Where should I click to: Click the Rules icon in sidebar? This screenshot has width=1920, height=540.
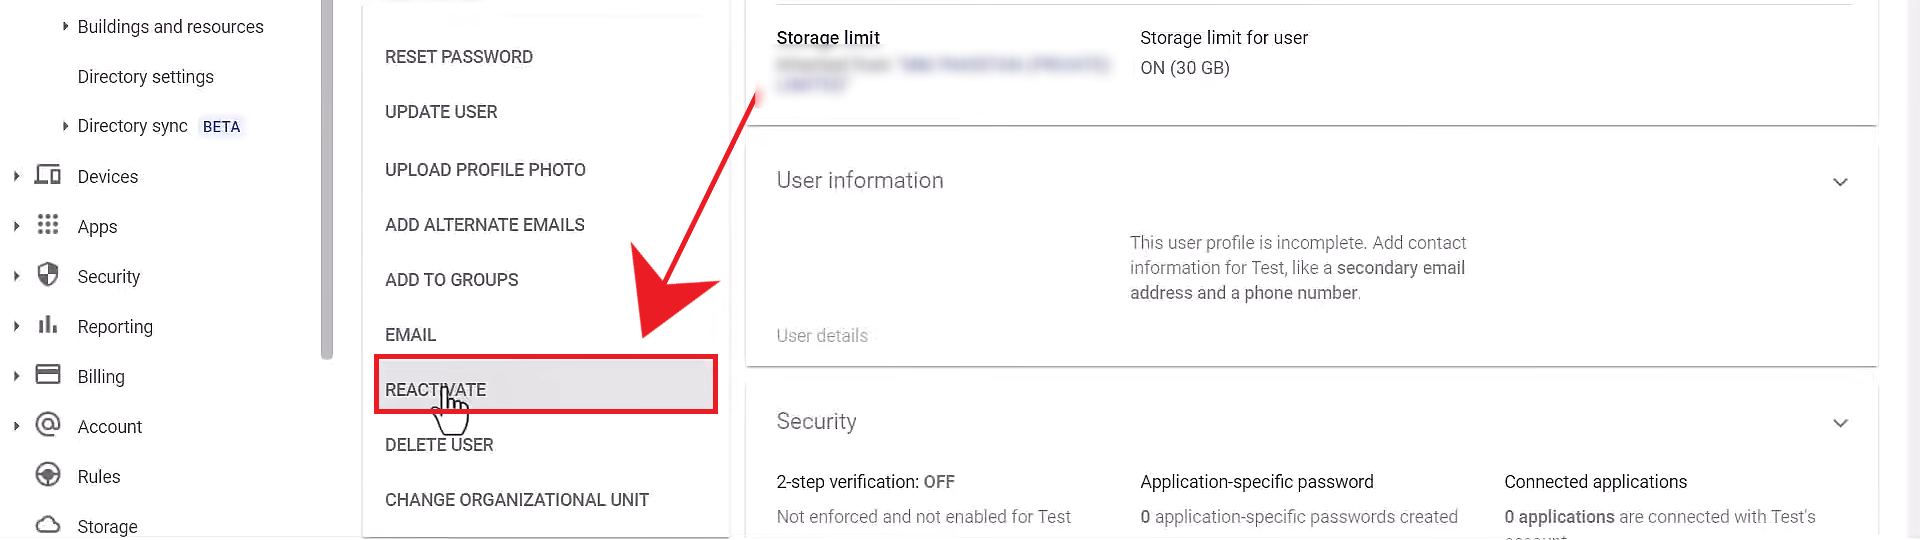pos(48,475)
